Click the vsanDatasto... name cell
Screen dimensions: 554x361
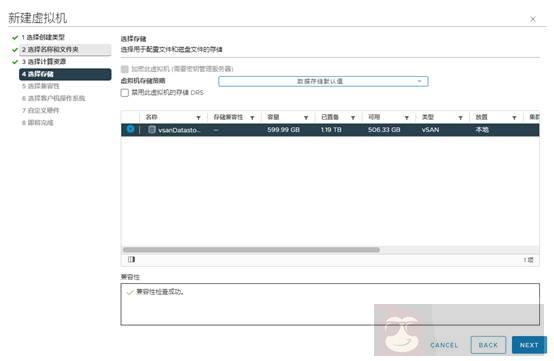pyautogui.click(x=179, y=130)
